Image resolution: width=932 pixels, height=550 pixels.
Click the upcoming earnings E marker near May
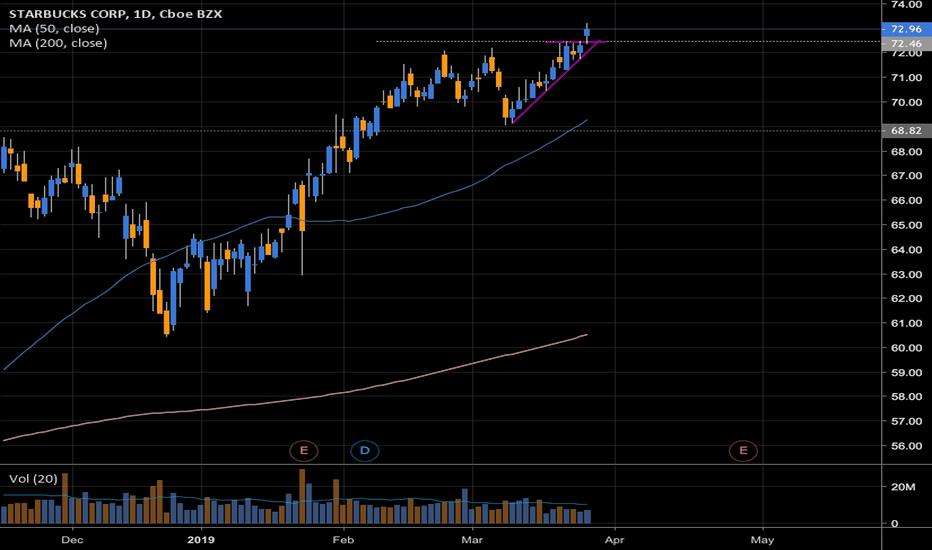(x=743, y=451)
